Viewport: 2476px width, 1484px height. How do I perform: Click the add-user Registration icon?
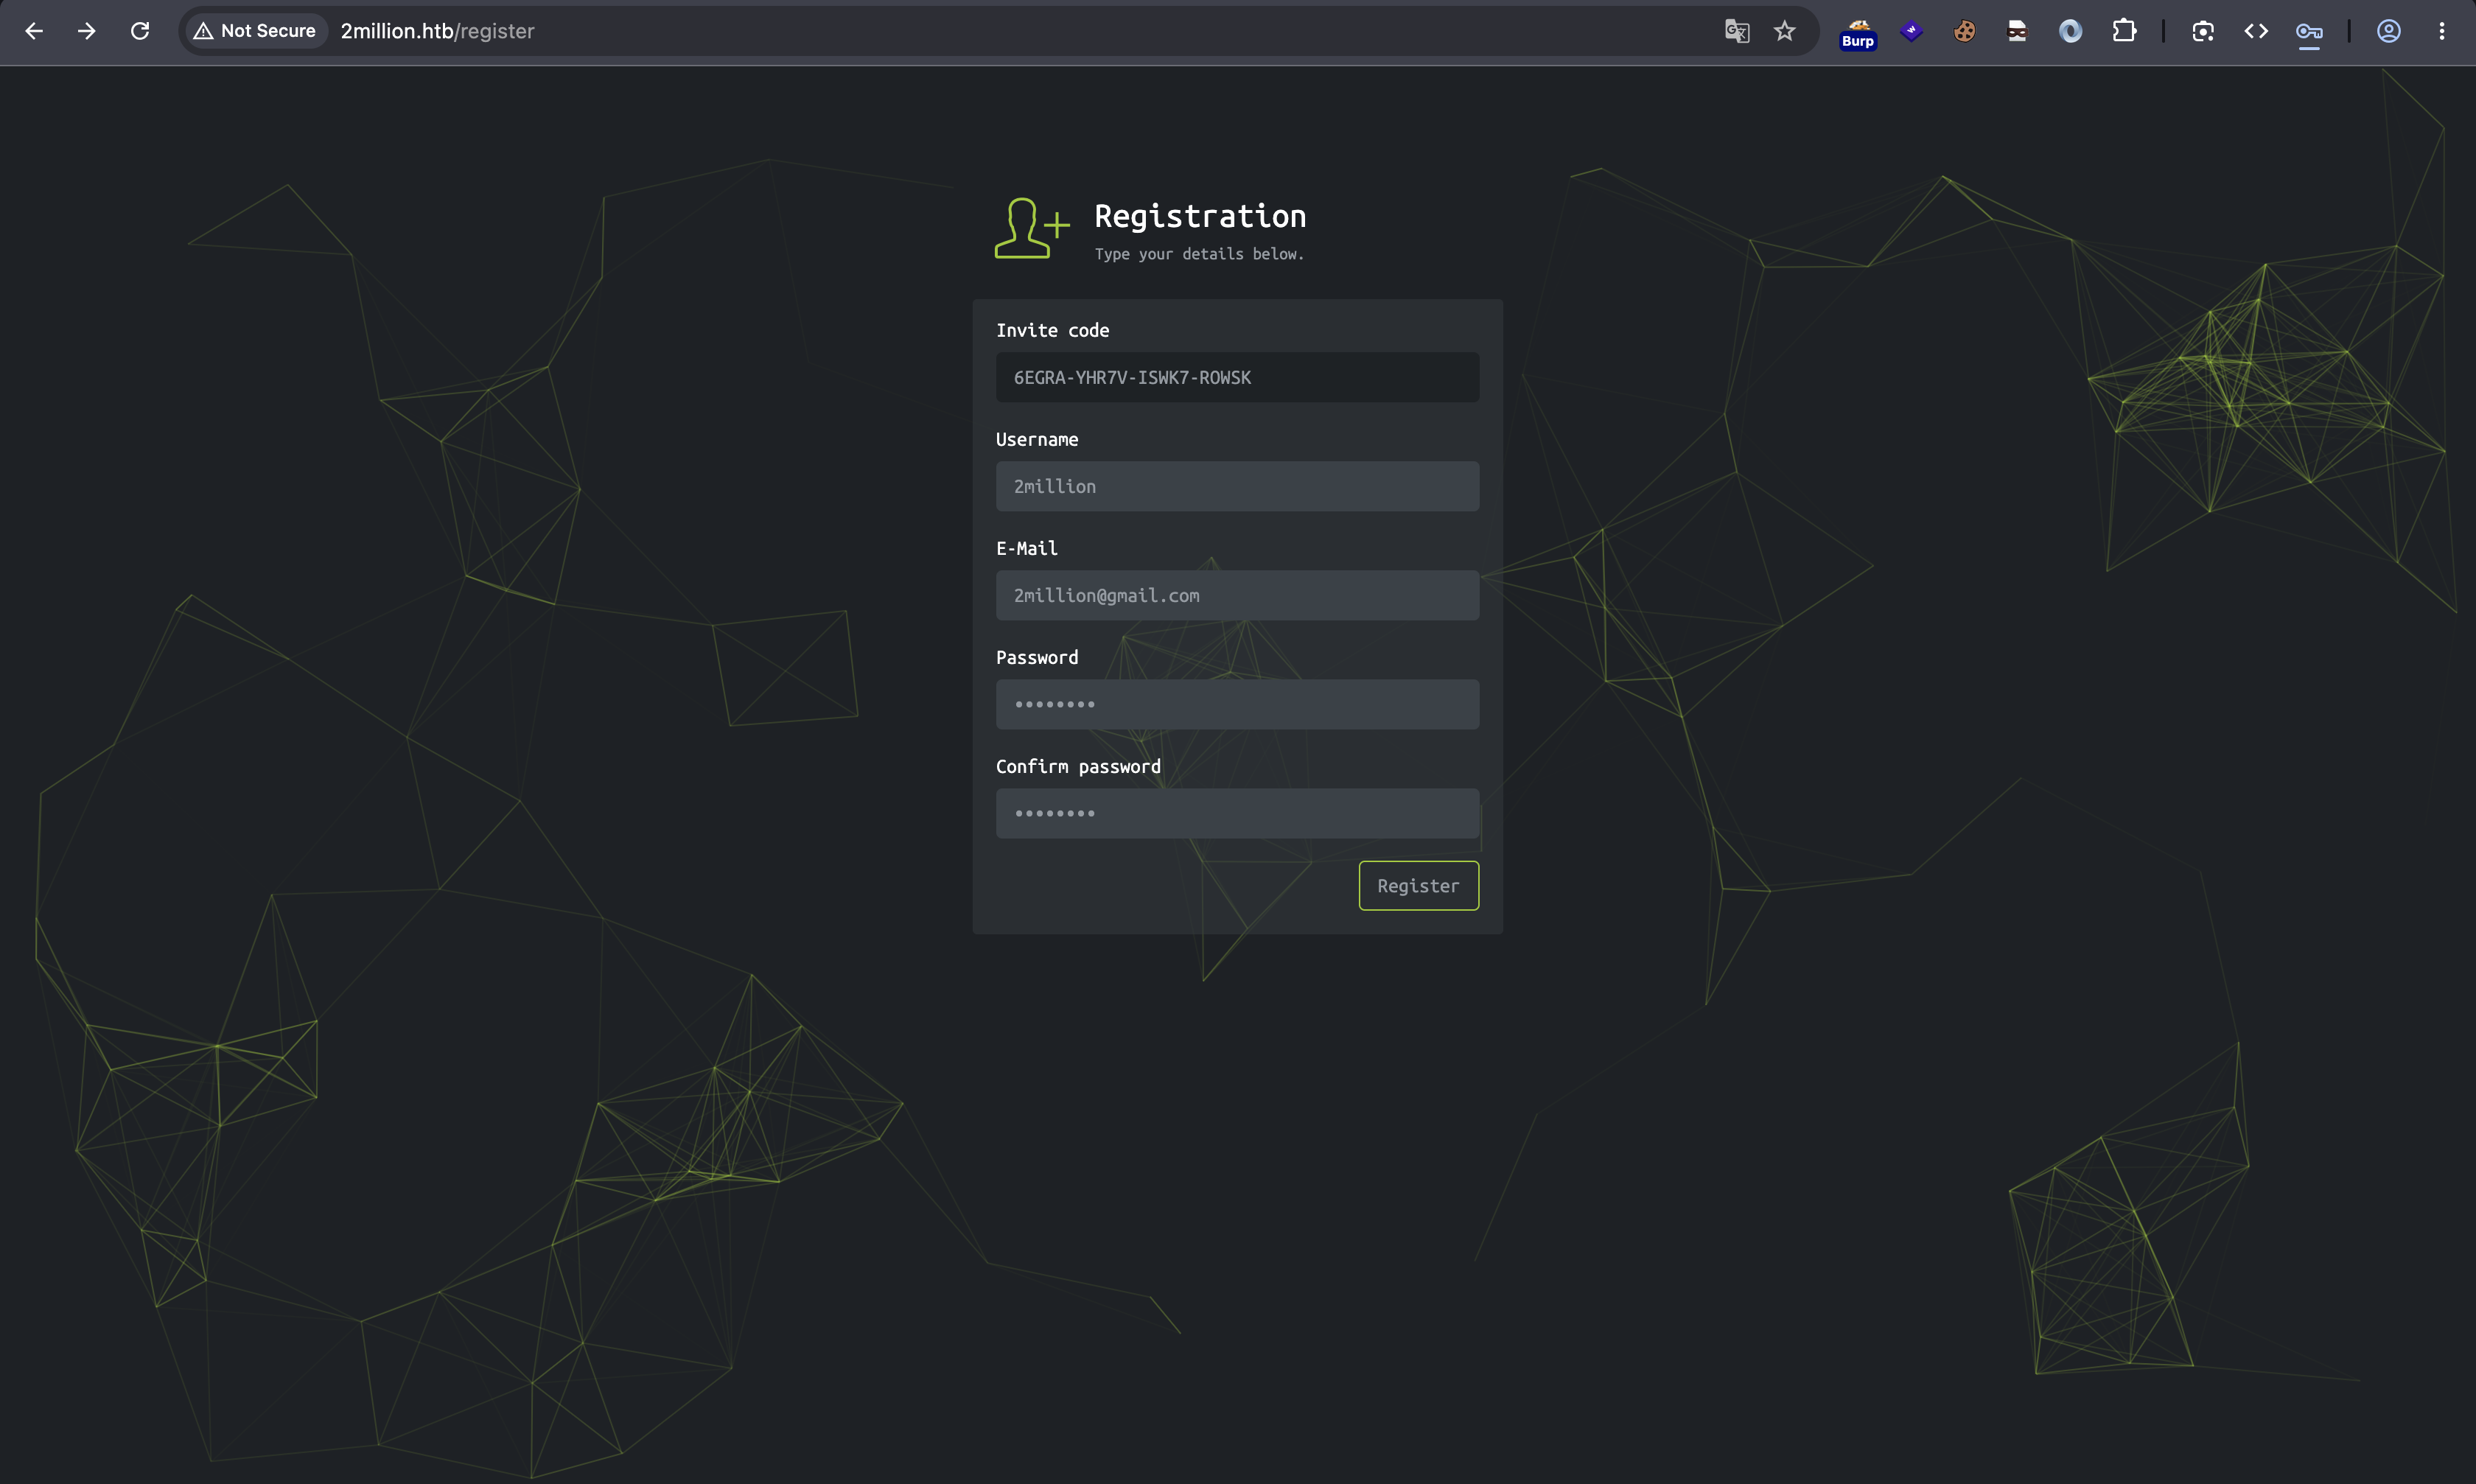point(1032,228)
